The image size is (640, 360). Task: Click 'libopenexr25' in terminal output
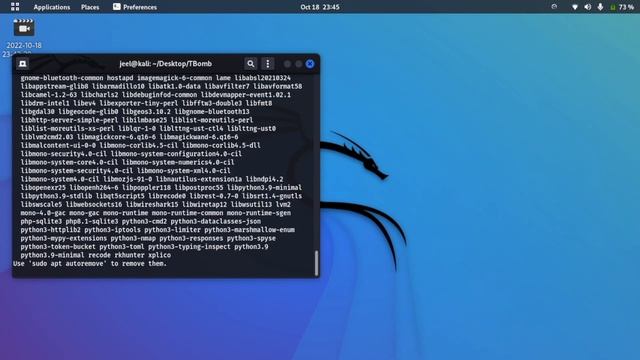pos(43,188)
